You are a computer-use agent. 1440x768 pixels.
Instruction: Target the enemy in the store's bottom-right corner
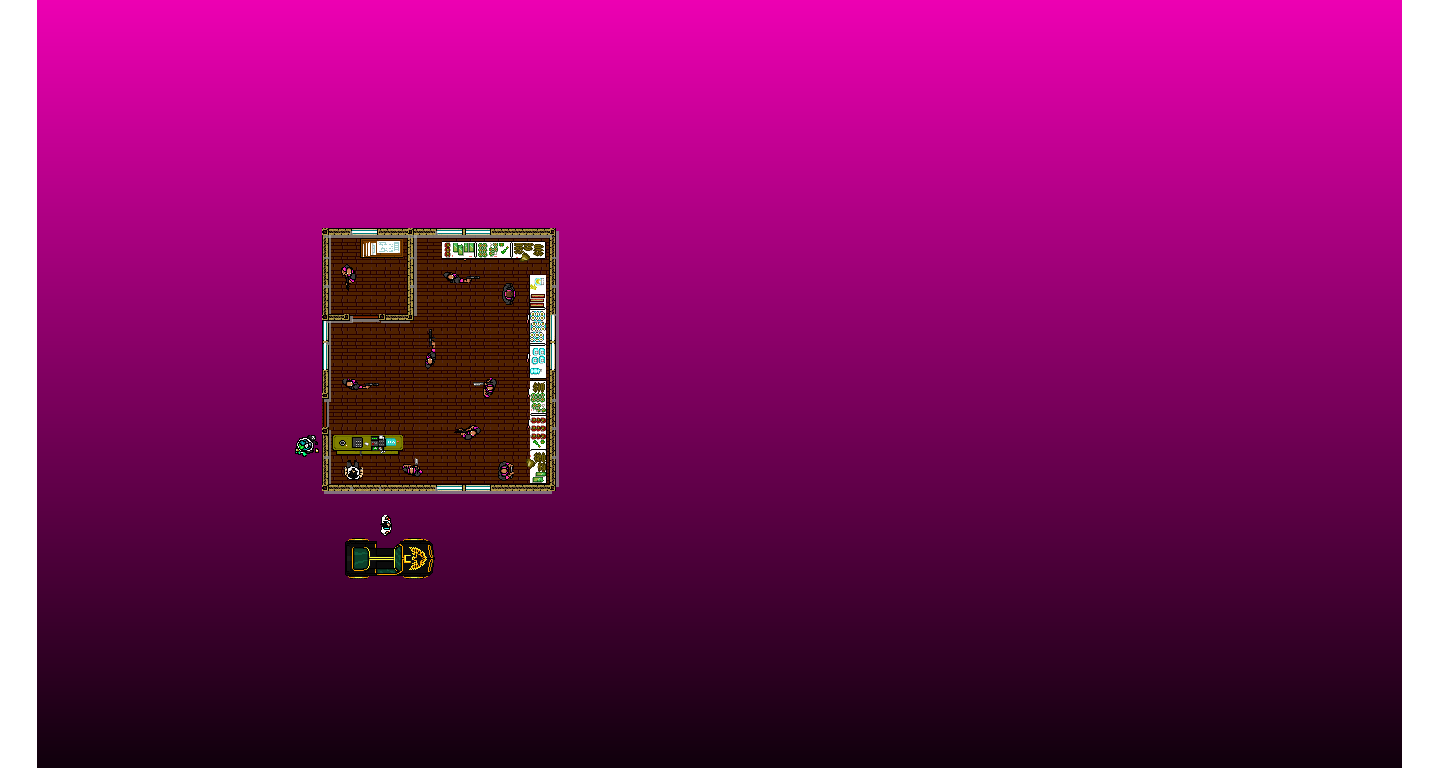tap(506, 470)
